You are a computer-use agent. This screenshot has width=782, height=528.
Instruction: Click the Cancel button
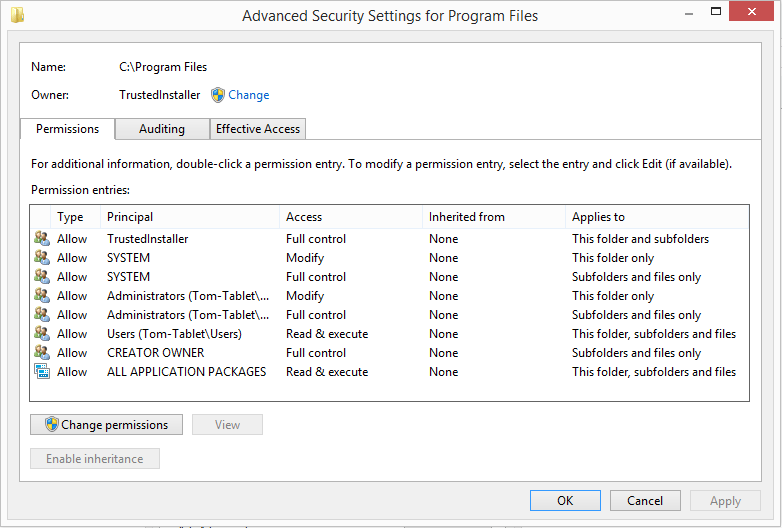coord(645,500)
